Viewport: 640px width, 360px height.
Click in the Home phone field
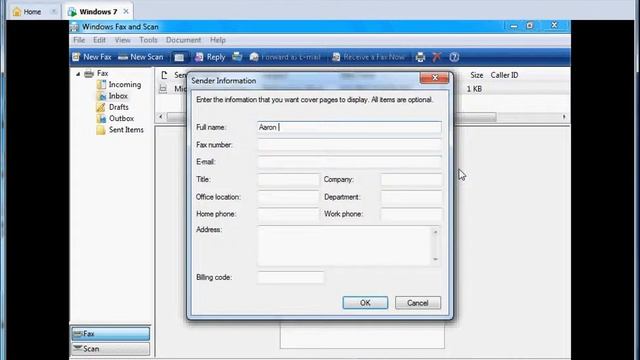[x=288, y=214]
